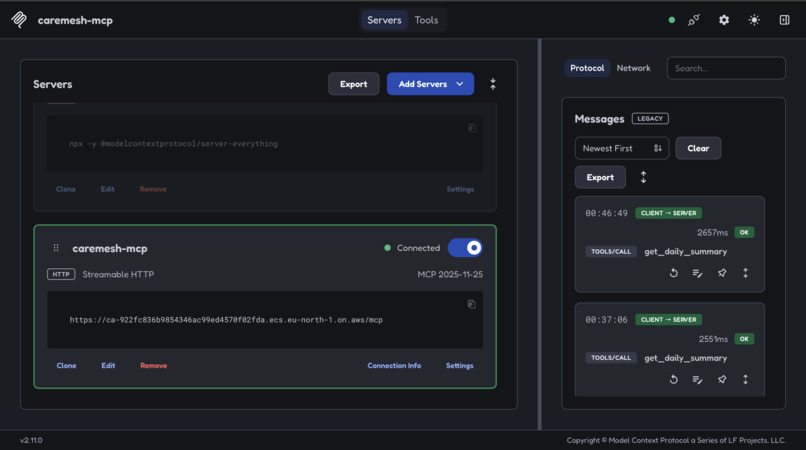806x450 pixels.
Task: Grab the caremesh-mcp card drag handle
Action: click(x=56, y=248)
